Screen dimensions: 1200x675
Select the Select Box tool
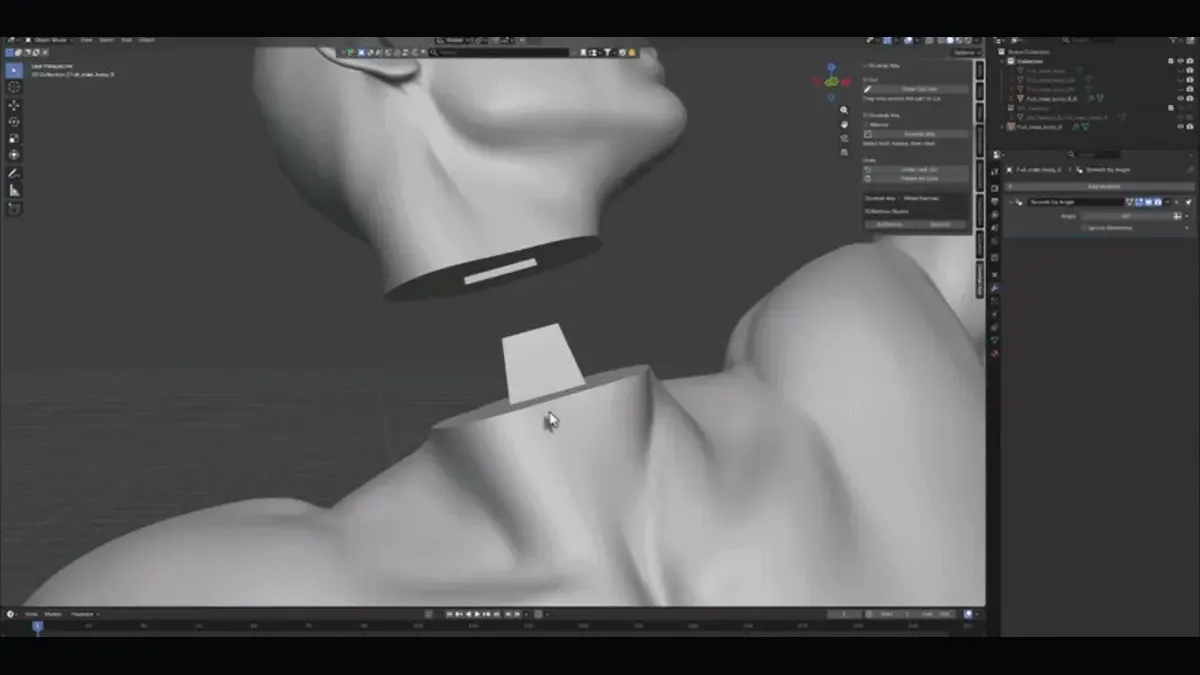14,71
